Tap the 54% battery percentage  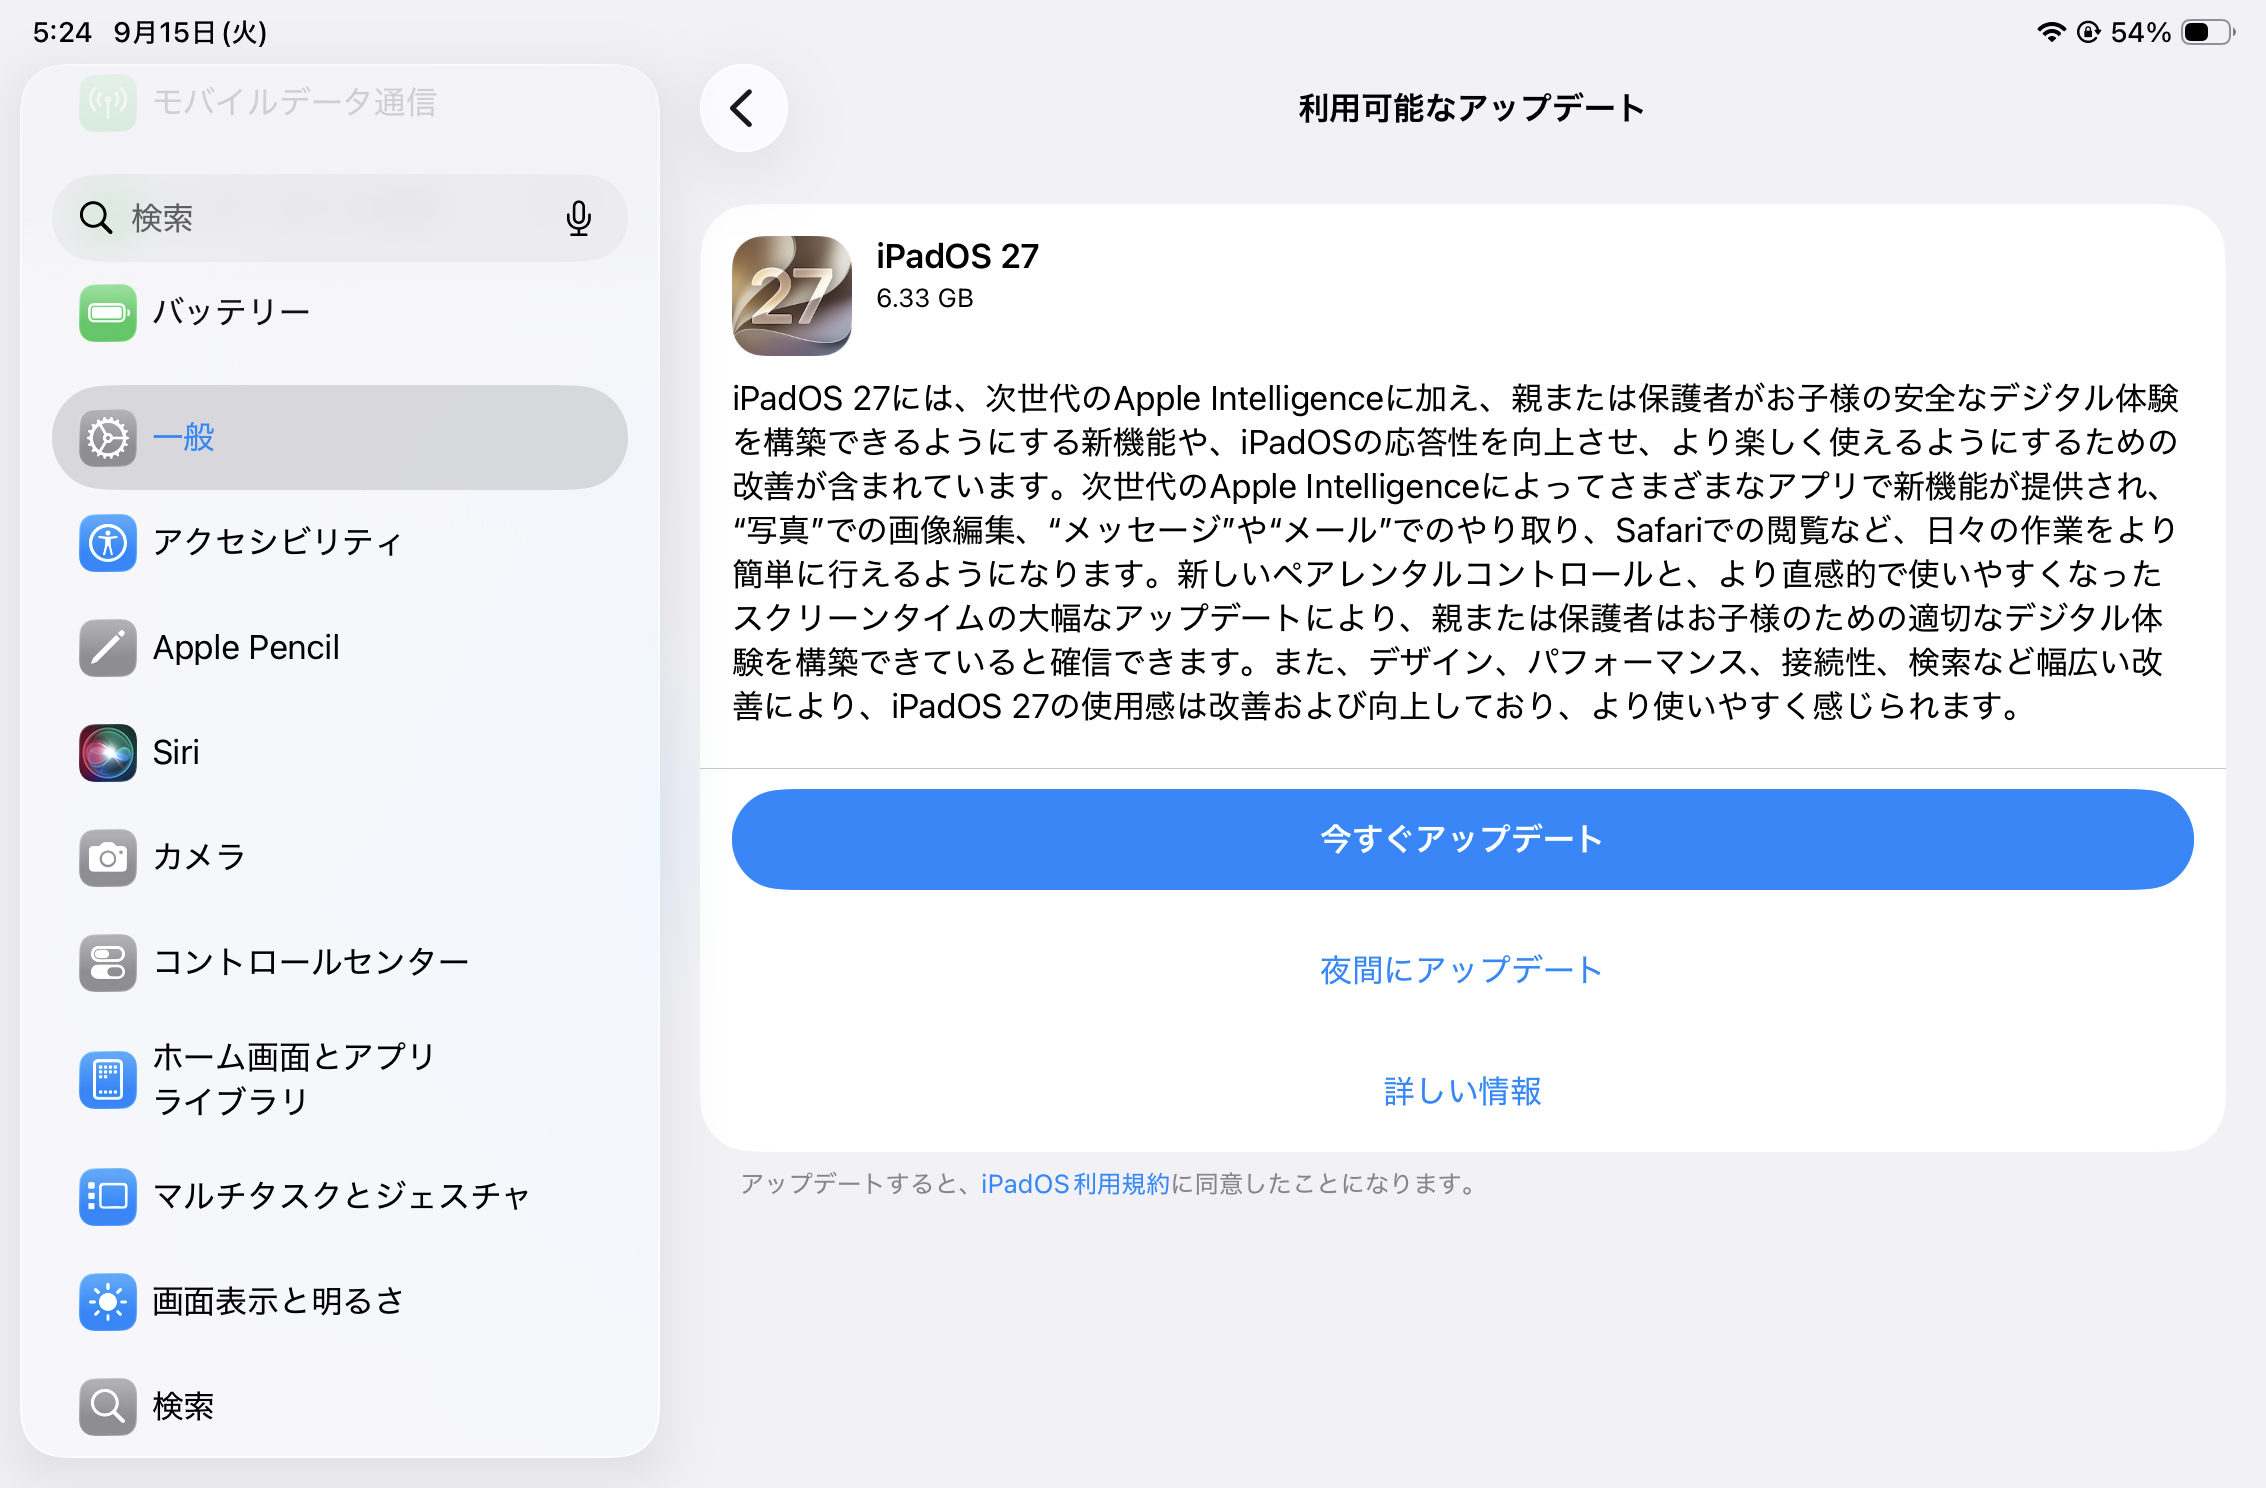[2141, 32]
